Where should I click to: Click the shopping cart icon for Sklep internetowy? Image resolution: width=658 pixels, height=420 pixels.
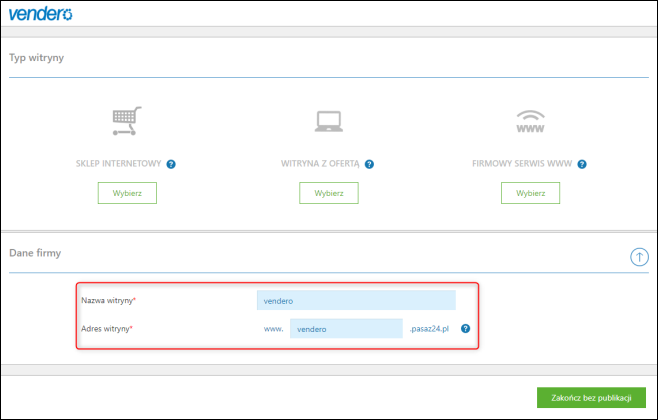127,121
